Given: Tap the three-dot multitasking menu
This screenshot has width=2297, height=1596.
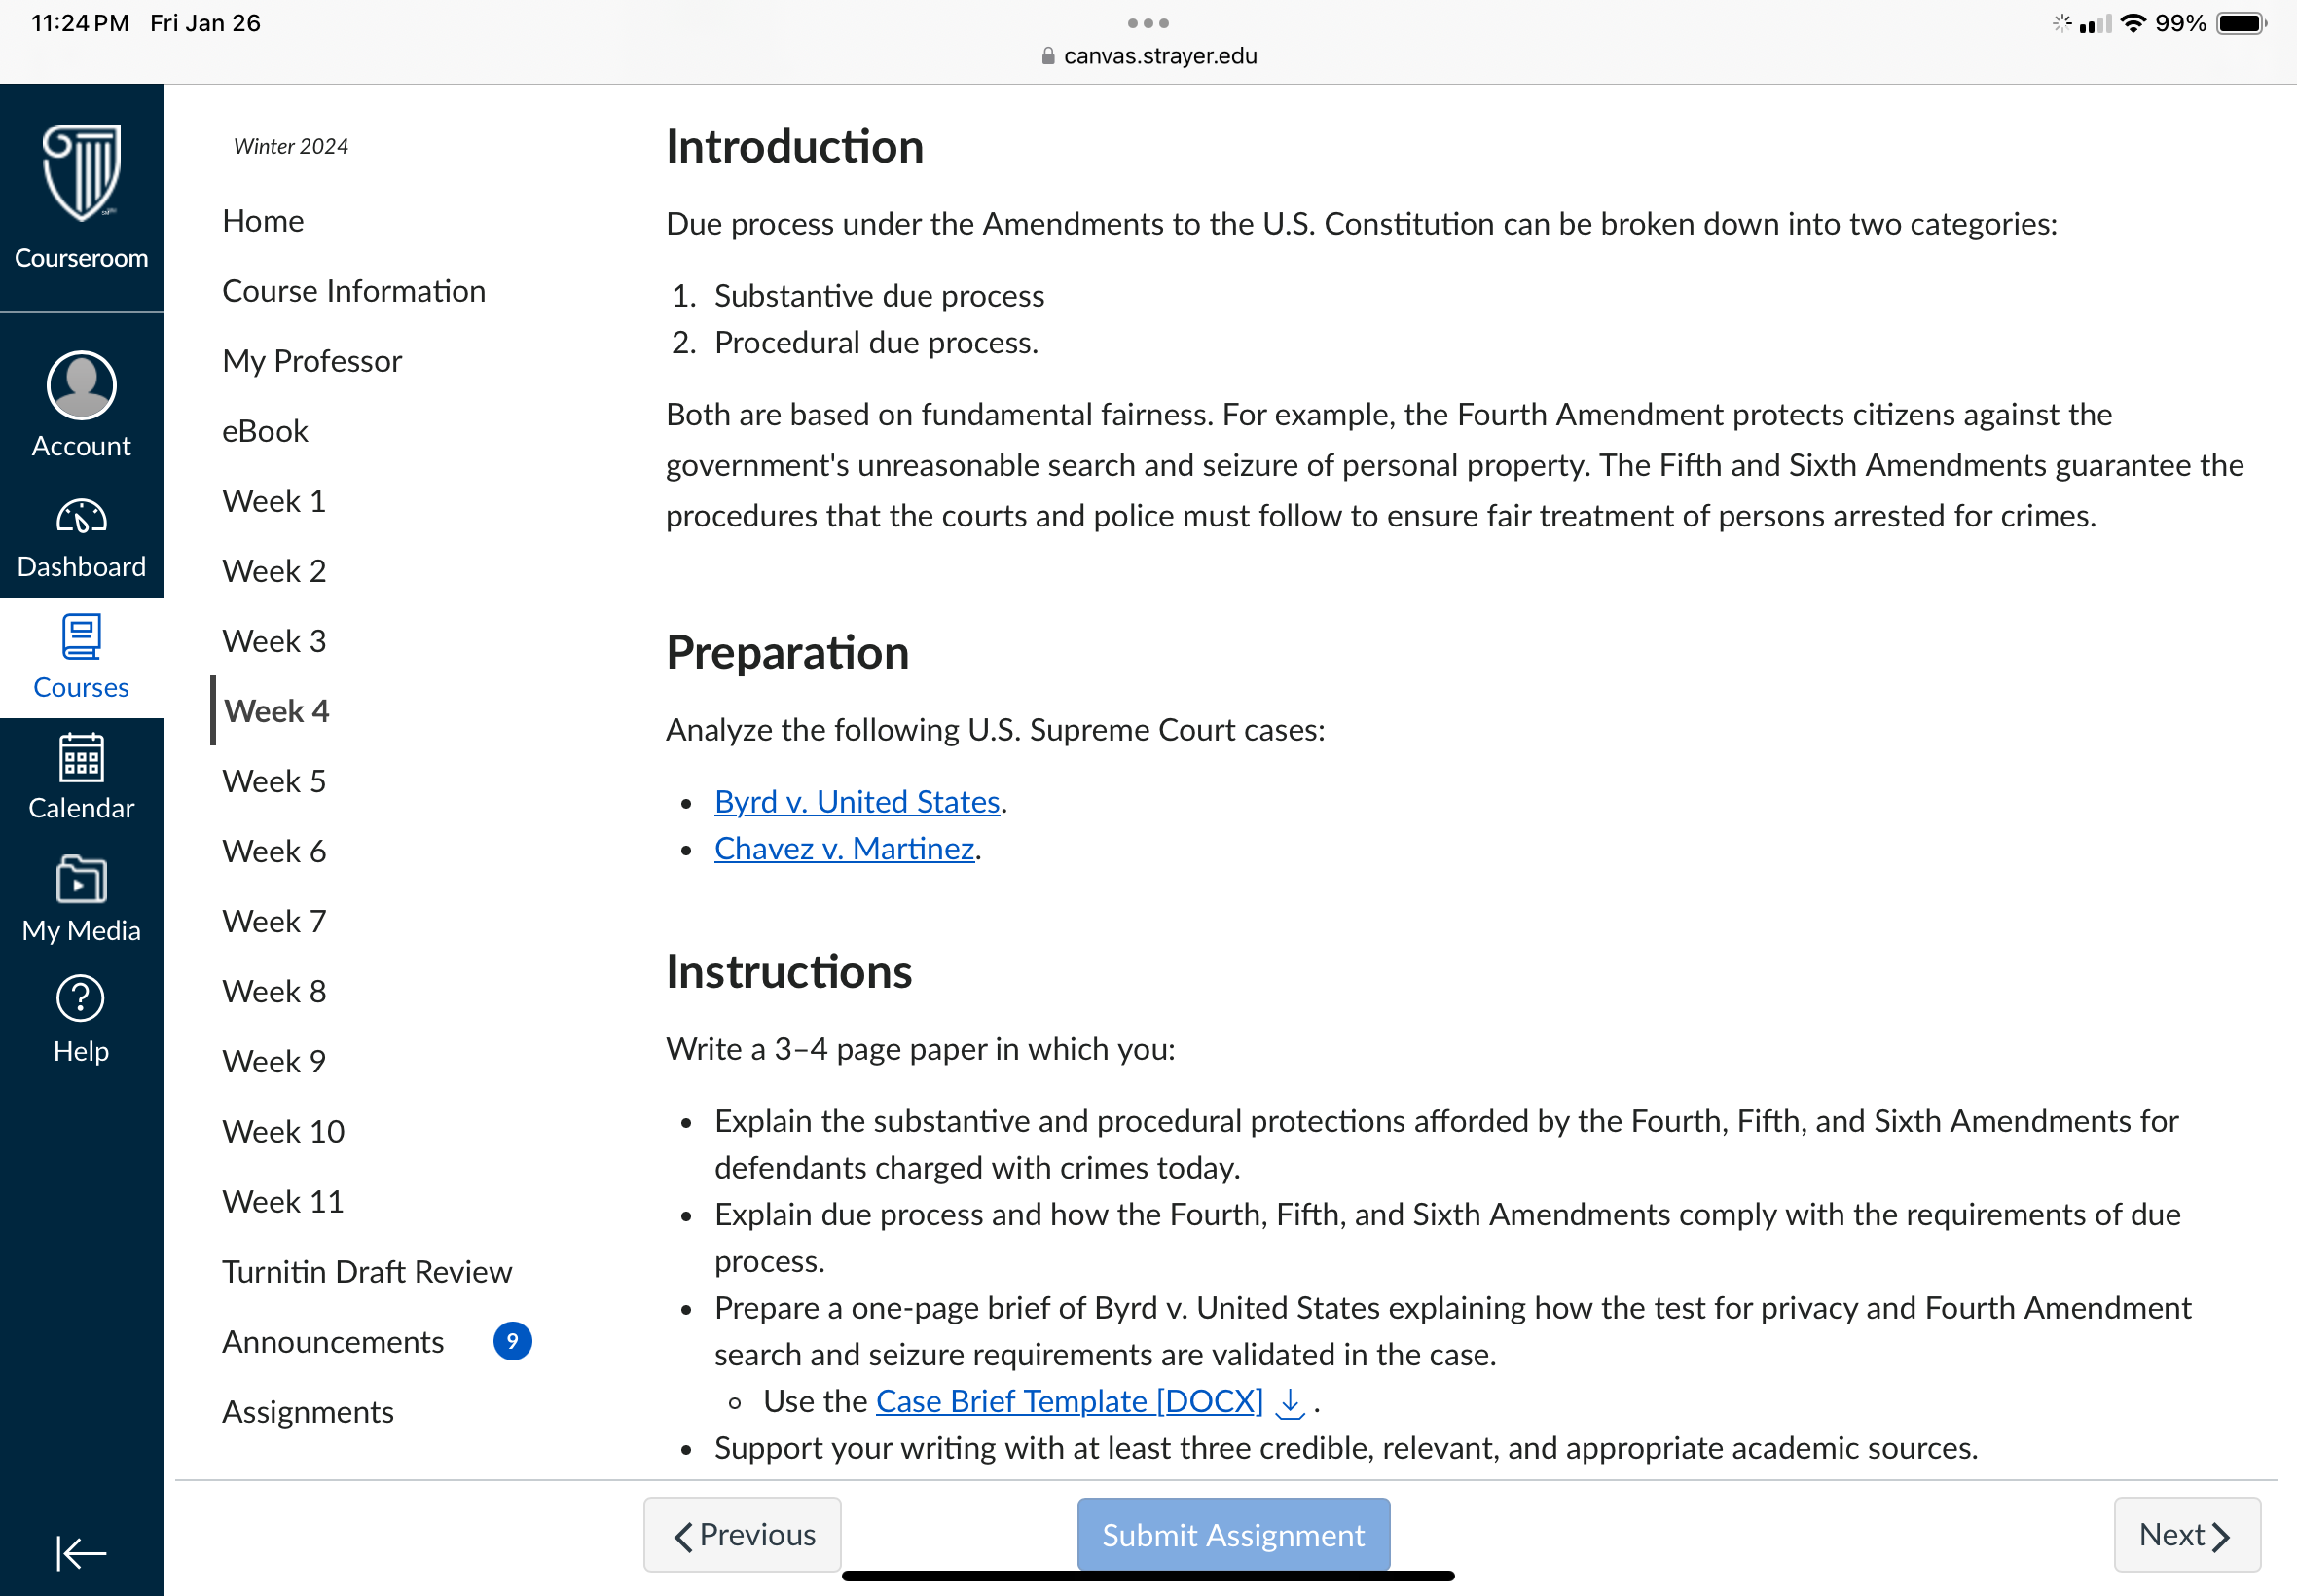Looking at the screenshot, I should pos(1148,22).
